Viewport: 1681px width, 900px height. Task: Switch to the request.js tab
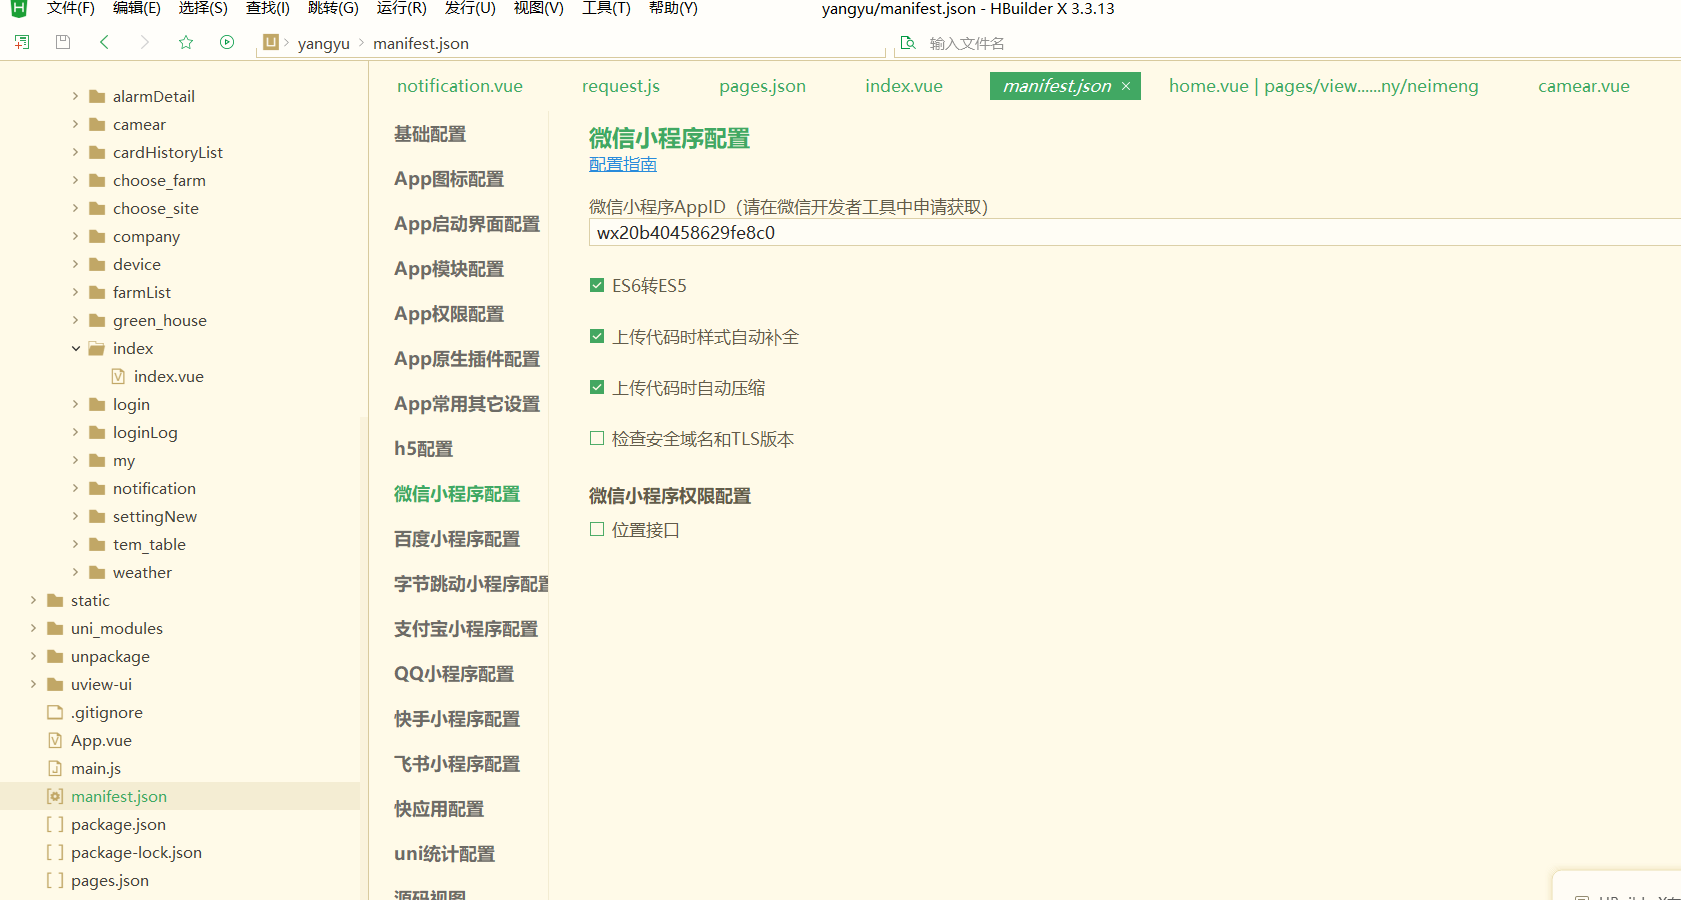point(621,86)
